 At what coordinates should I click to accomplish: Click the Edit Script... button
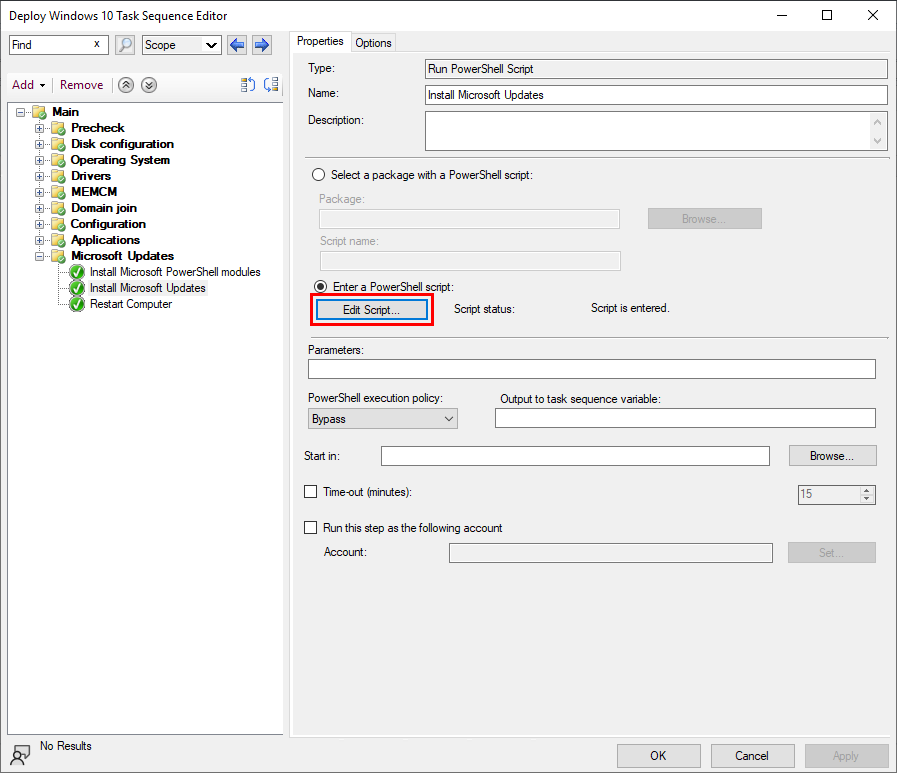(x=372, y=310)
